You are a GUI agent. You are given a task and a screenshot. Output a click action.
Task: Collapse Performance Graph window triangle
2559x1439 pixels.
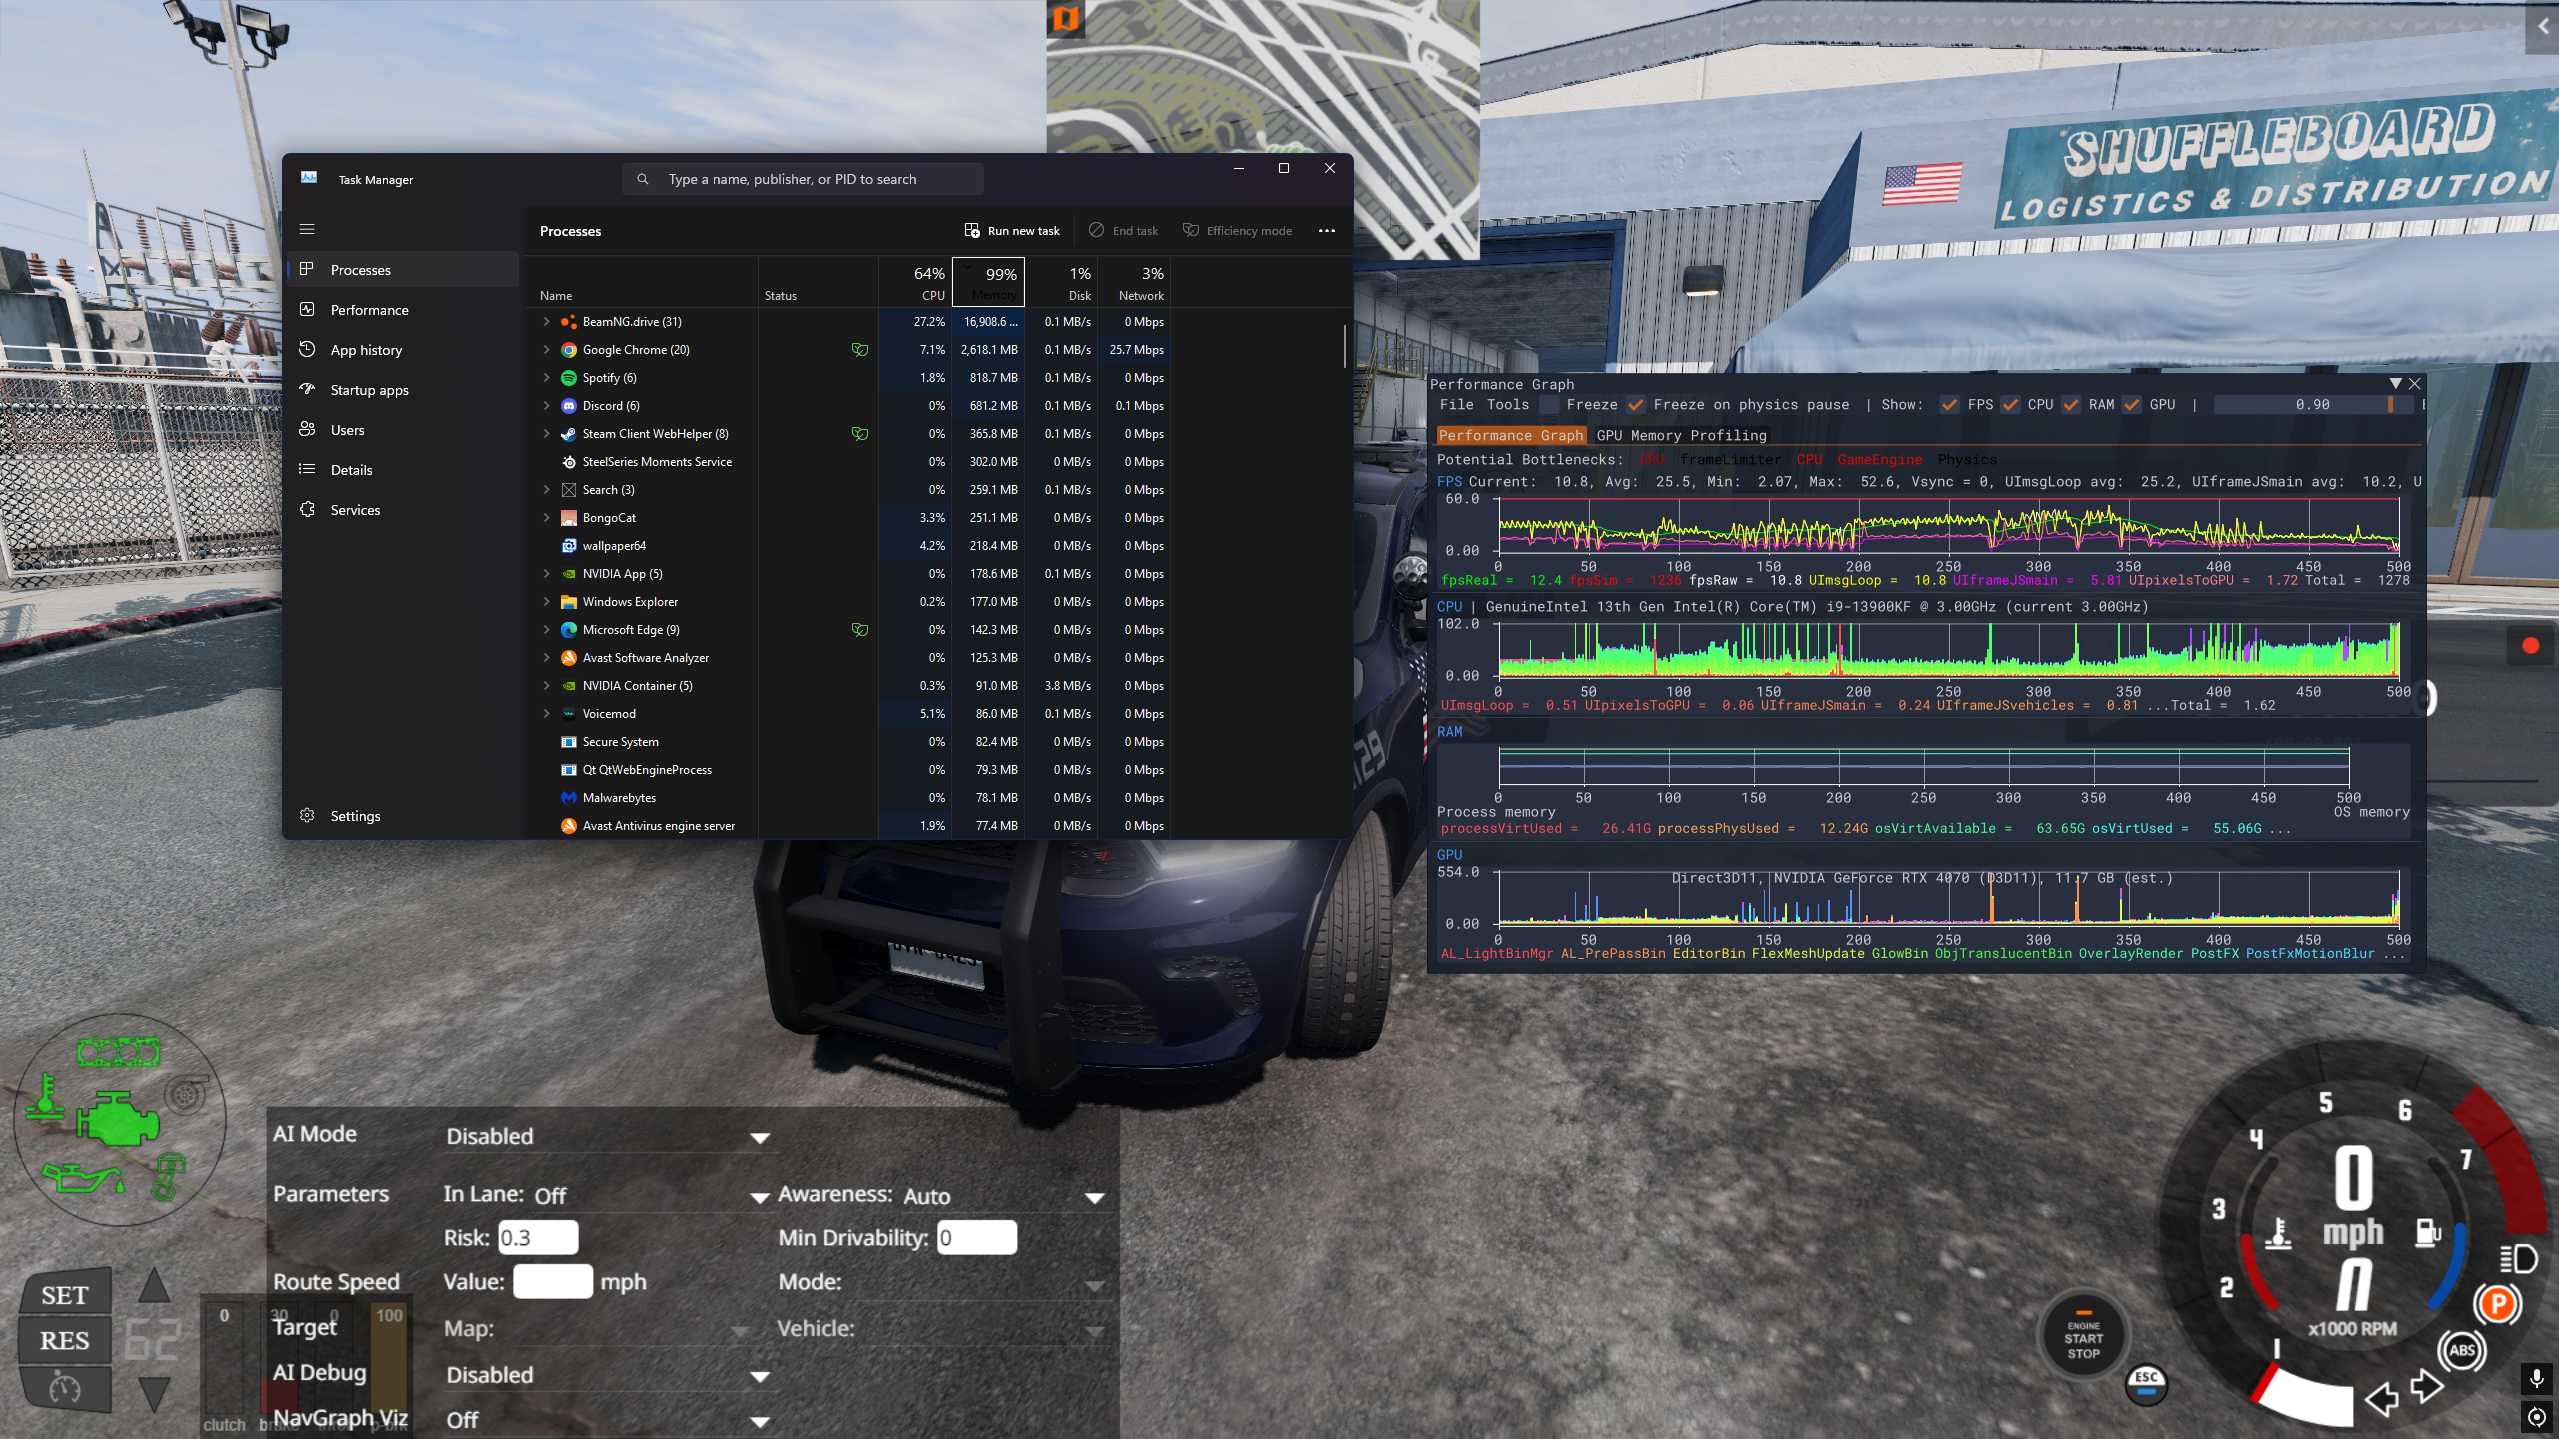[2395, 384]
